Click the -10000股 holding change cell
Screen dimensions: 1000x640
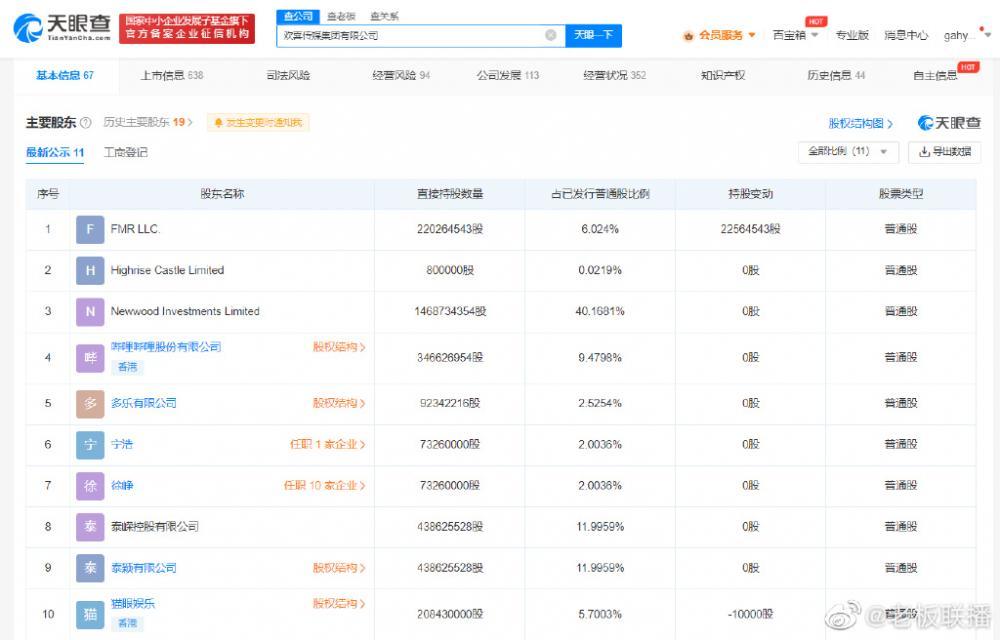coord(750,614)
